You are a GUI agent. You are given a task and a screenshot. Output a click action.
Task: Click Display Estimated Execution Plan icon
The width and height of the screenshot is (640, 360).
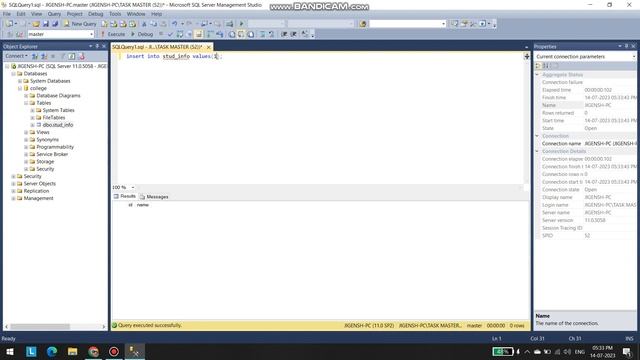(x=180, y=34)
